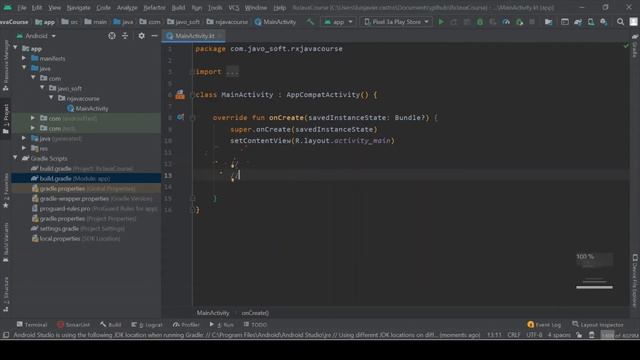Click the read-only lock icon in status bar
The image size is (640, 360).
pyautogui.click(x=579, y=335)
